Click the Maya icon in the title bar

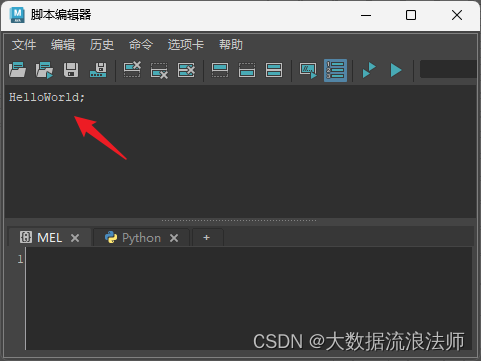[x=17, y=15]
